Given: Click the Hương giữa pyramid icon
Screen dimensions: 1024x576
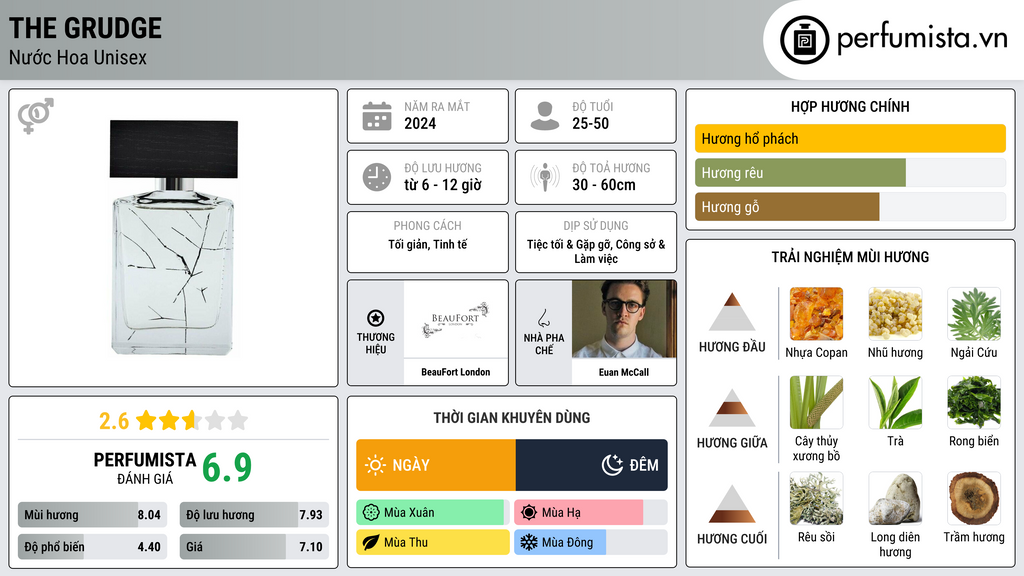Looking at the screenshot, I should click(732, 408).
